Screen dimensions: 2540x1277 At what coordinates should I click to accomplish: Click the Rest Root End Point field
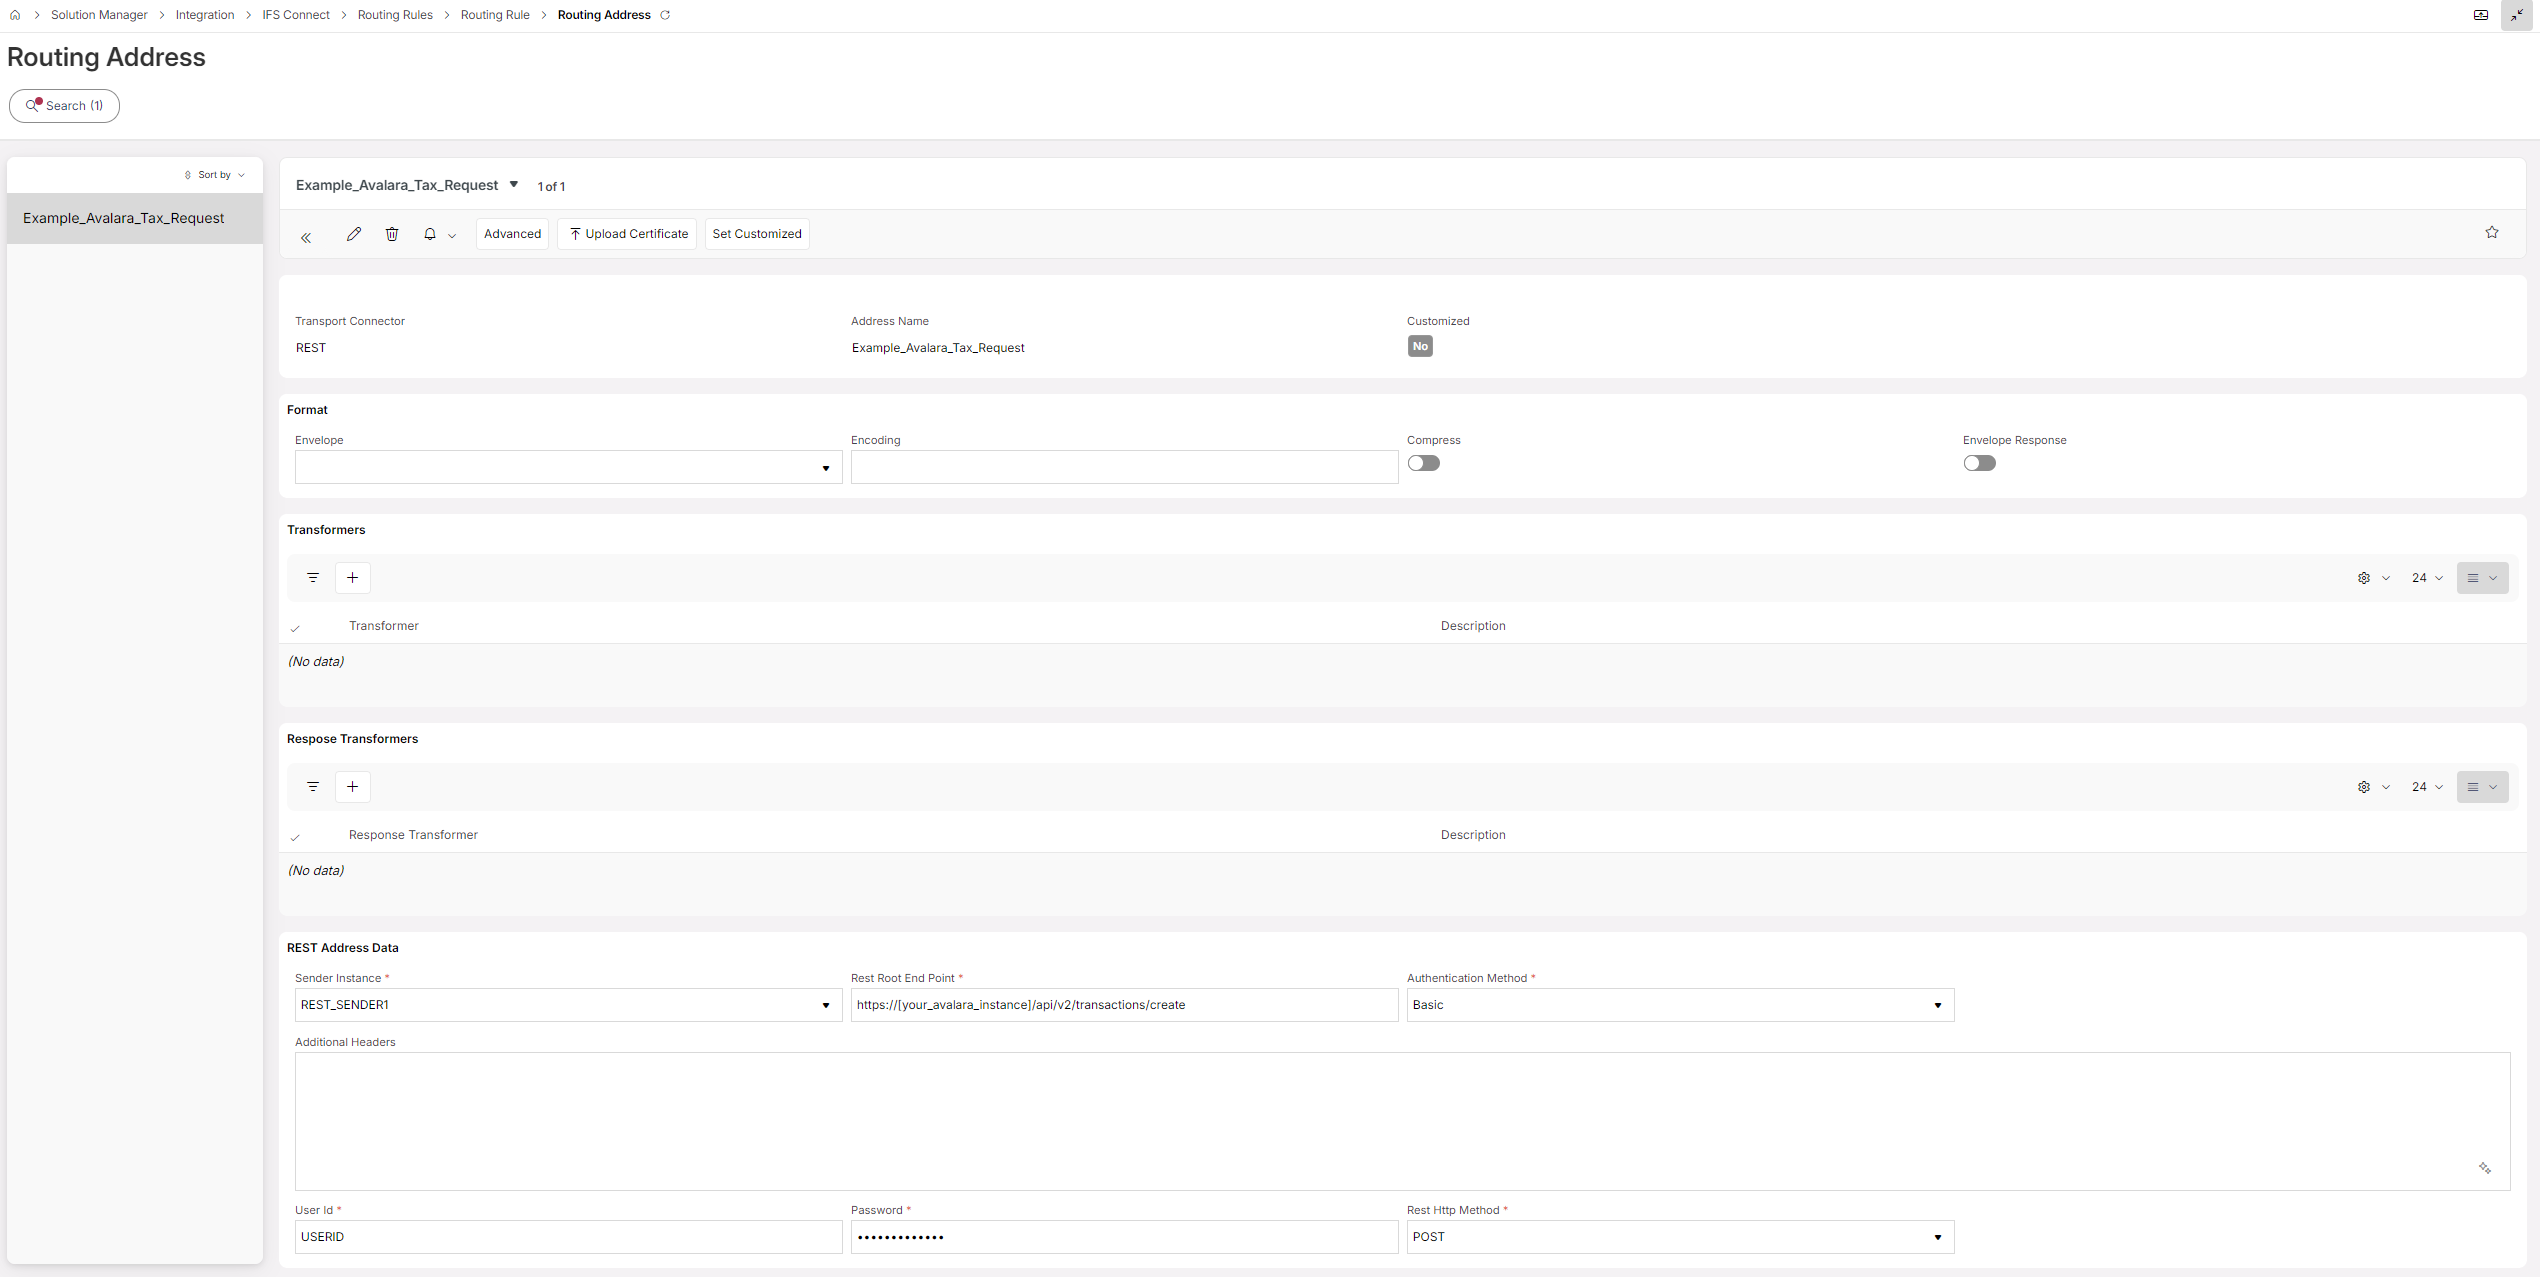point(1124,1005)
